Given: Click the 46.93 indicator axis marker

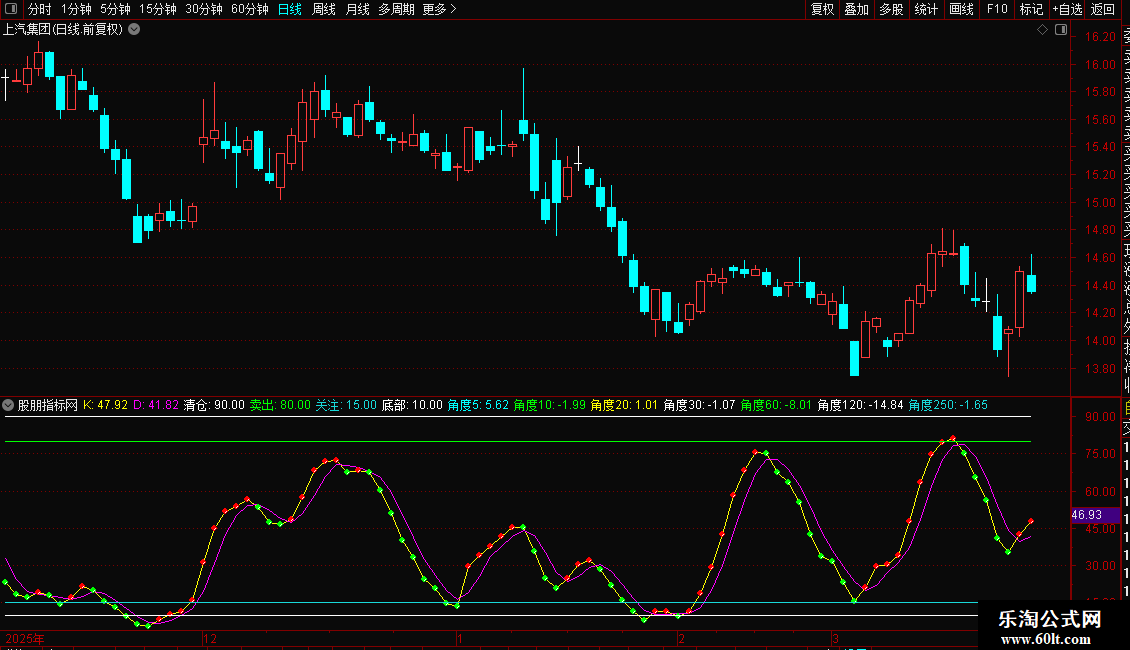Looking at the screenshot, I should [1095, 515].
